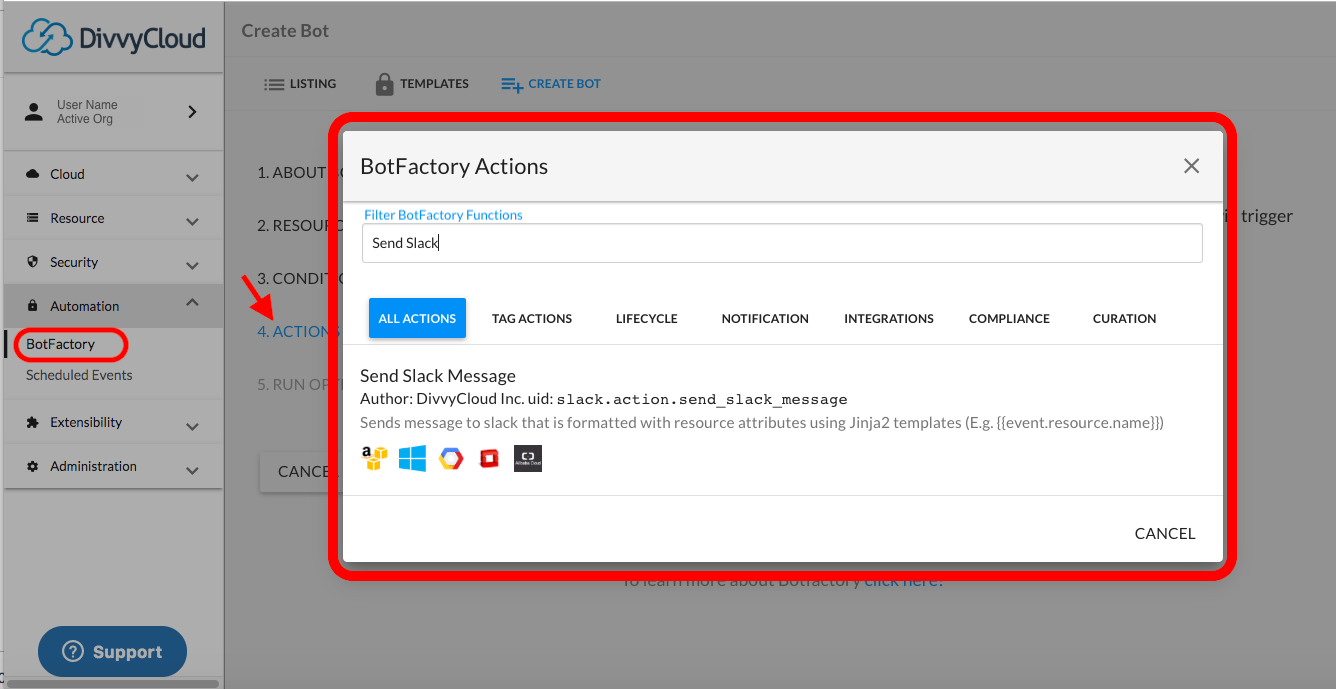1336x689 pixels.
Task: Click the DivvyCloud logo
Action: (x=113, y=37)
